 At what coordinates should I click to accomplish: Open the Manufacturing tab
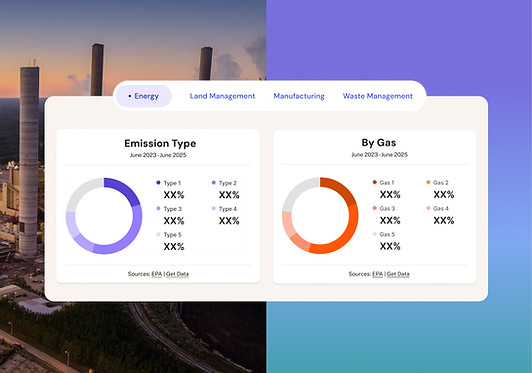(299, 96)
